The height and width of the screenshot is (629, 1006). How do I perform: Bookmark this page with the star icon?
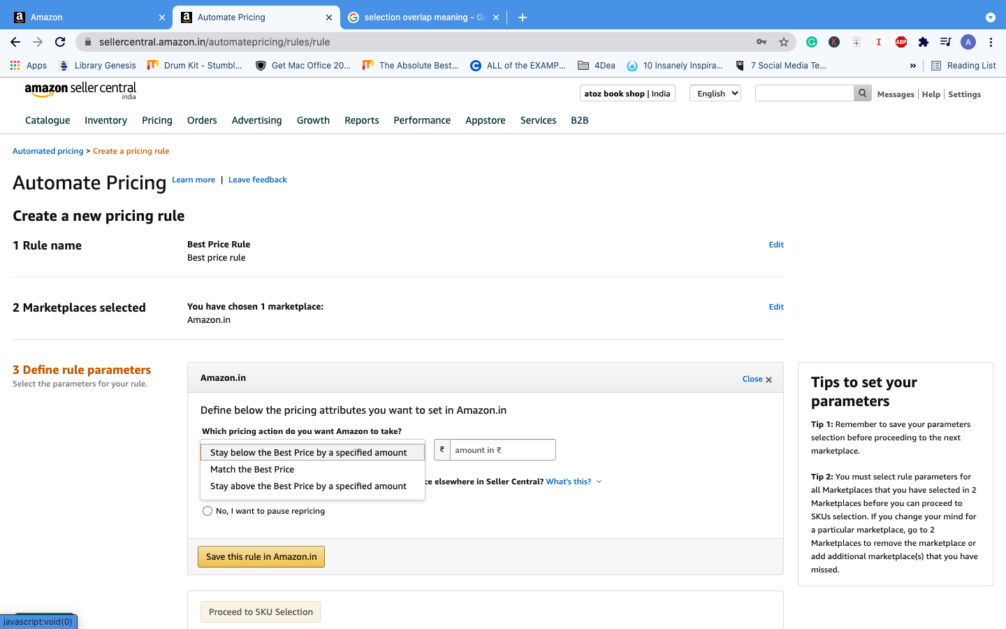pyautogui.click(x=784, y=42)
